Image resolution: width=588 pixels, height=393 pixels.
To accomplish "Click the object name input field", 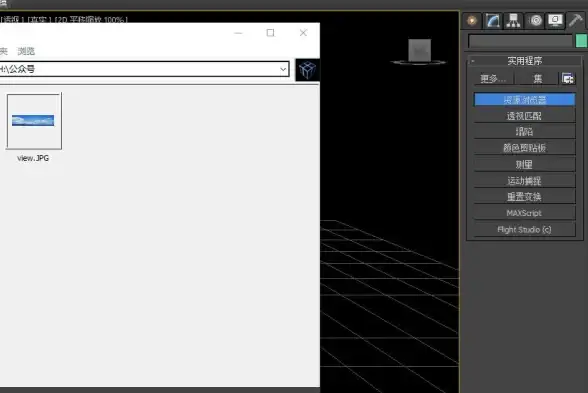I will click(x=520, y=40).
